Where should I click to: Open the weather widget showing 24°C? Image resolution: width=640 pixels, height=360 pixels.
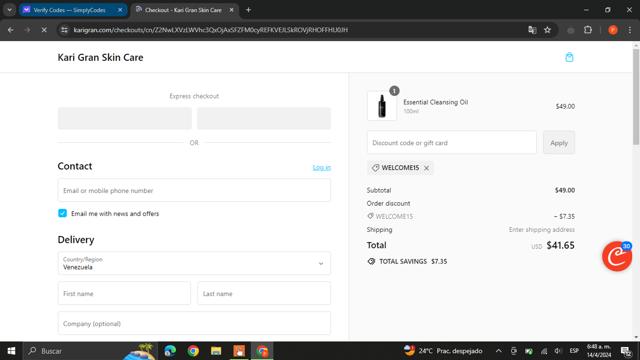[x=443, y=351]
